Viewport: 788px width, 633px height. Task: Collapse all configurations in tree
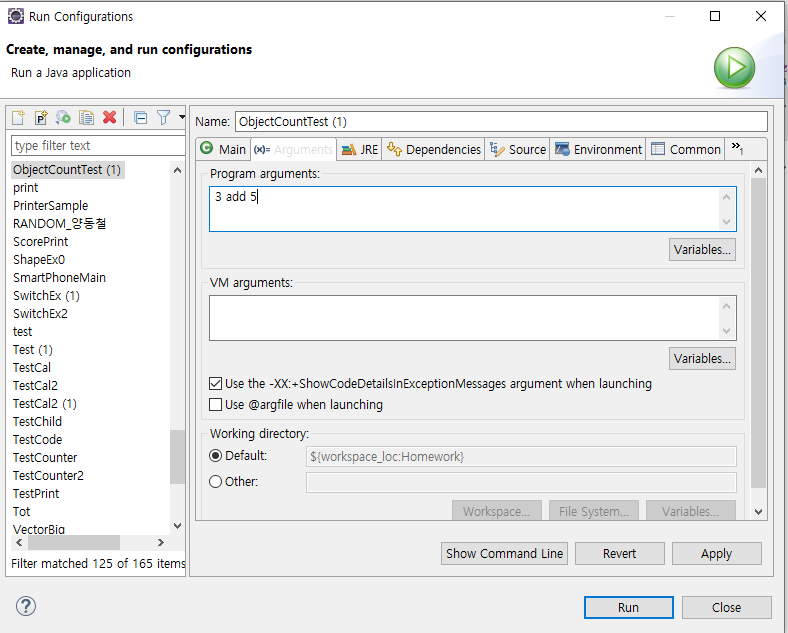141,118
